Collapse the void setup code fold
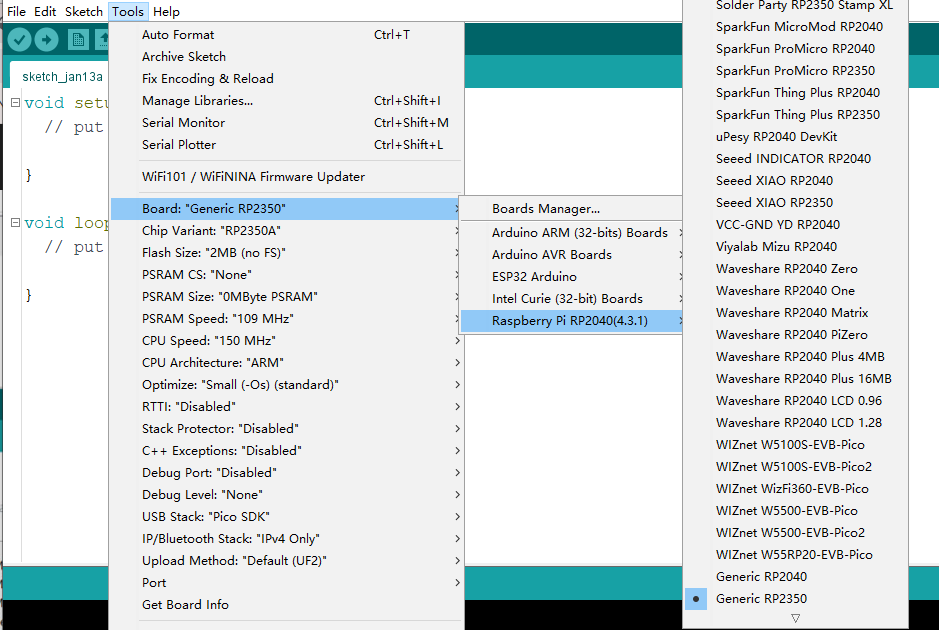The image size is (939, 630). [x=16, y=102]
